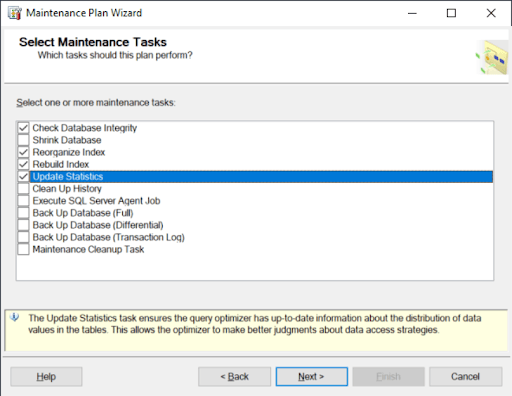This screenshot has height=396, width=512.
Task: Uncheck the Rebuild Index checkbox
Action: [23, 164]
